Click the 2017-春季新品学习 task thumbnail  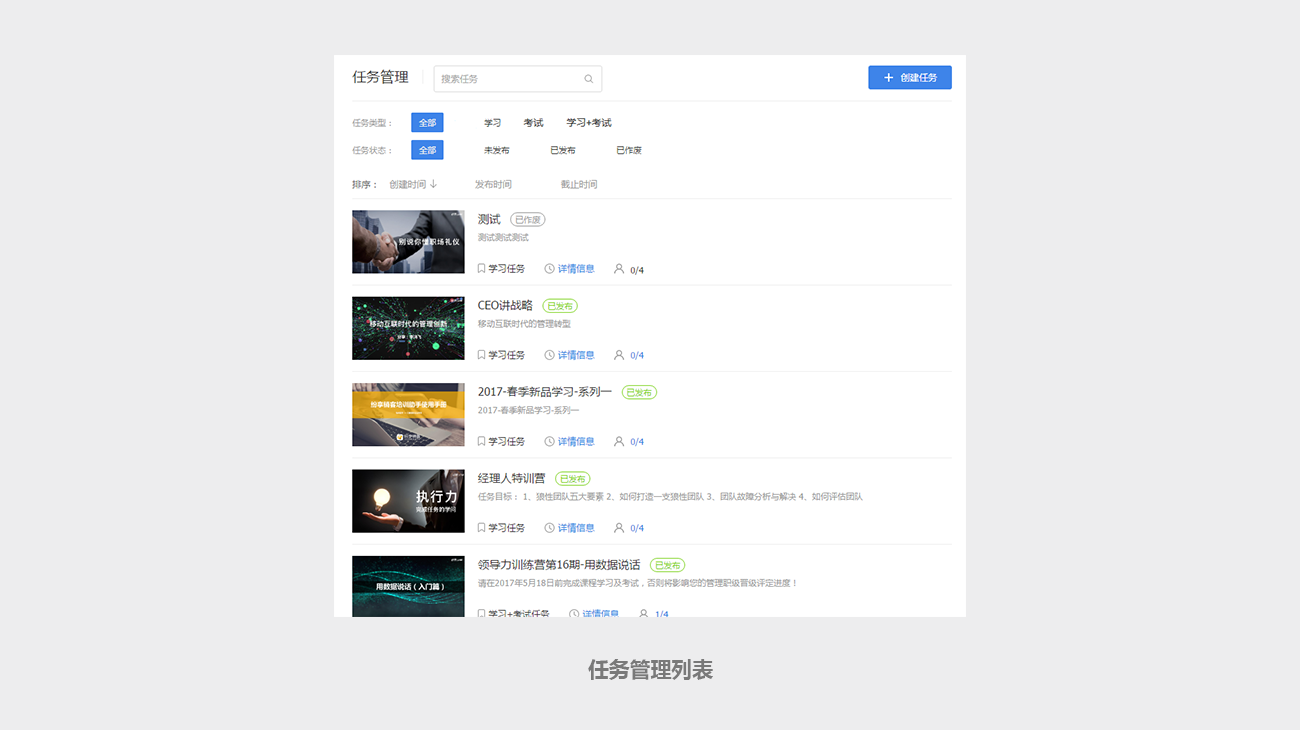[408, 414]
